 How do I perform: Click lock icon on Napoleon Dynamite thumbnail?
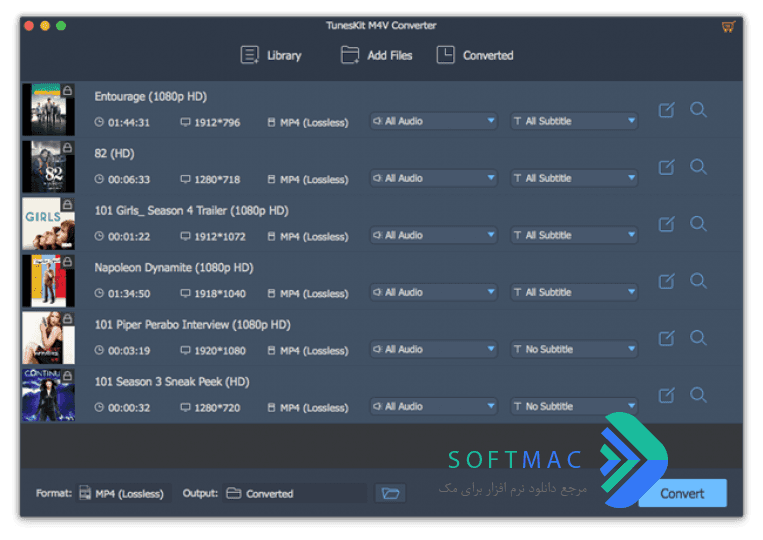tap(68, 261)
